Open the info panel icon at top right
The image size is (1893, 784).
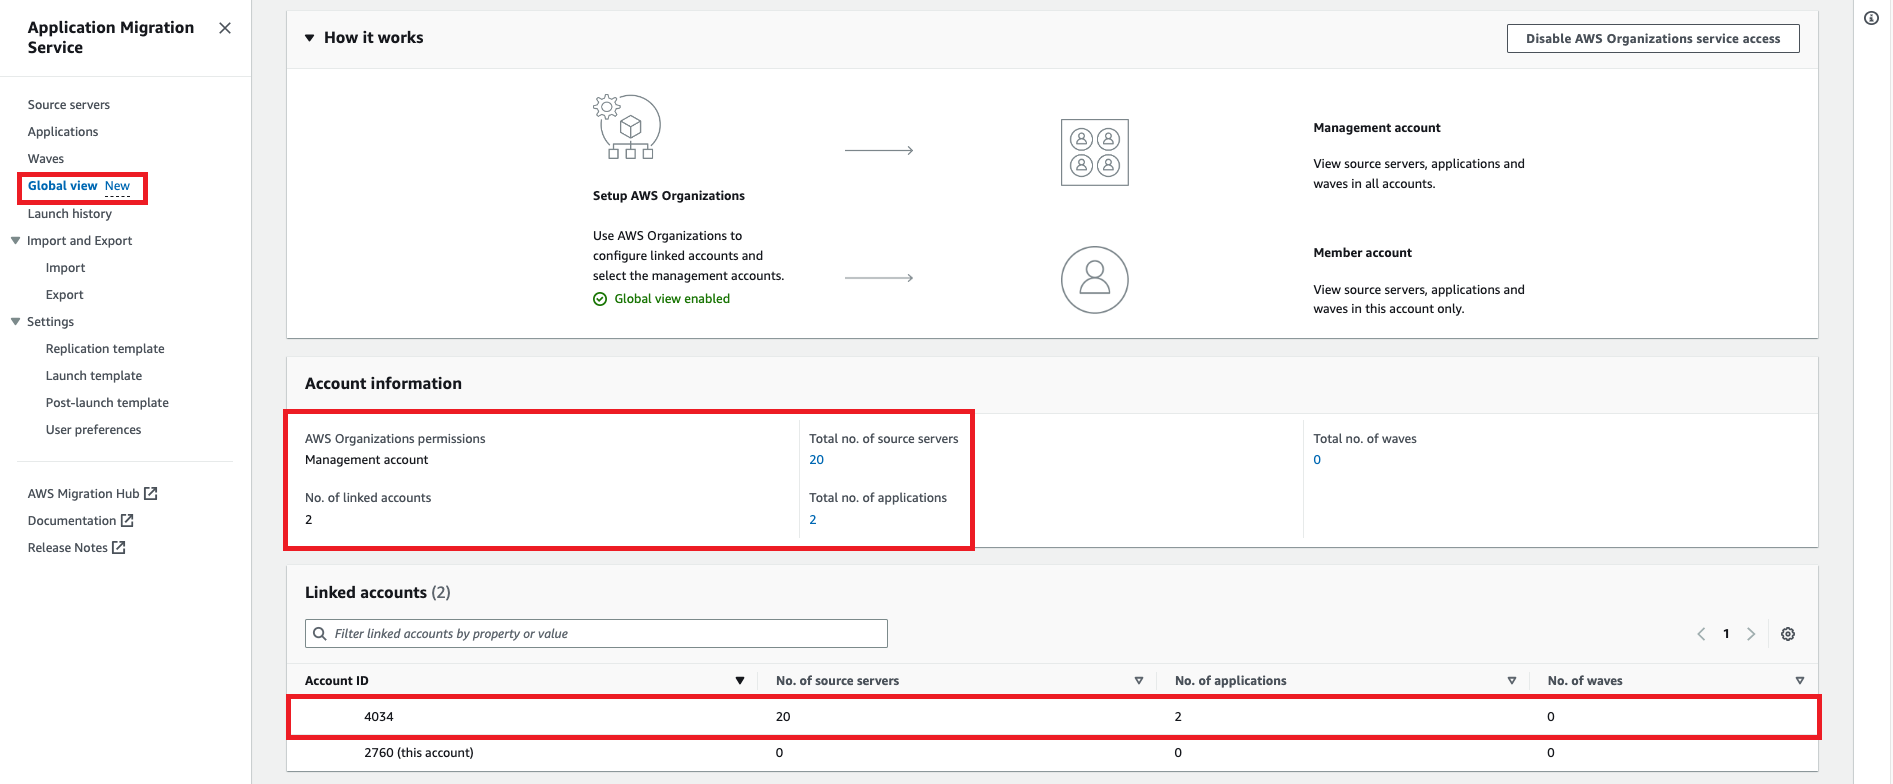tap(1871, 18)
